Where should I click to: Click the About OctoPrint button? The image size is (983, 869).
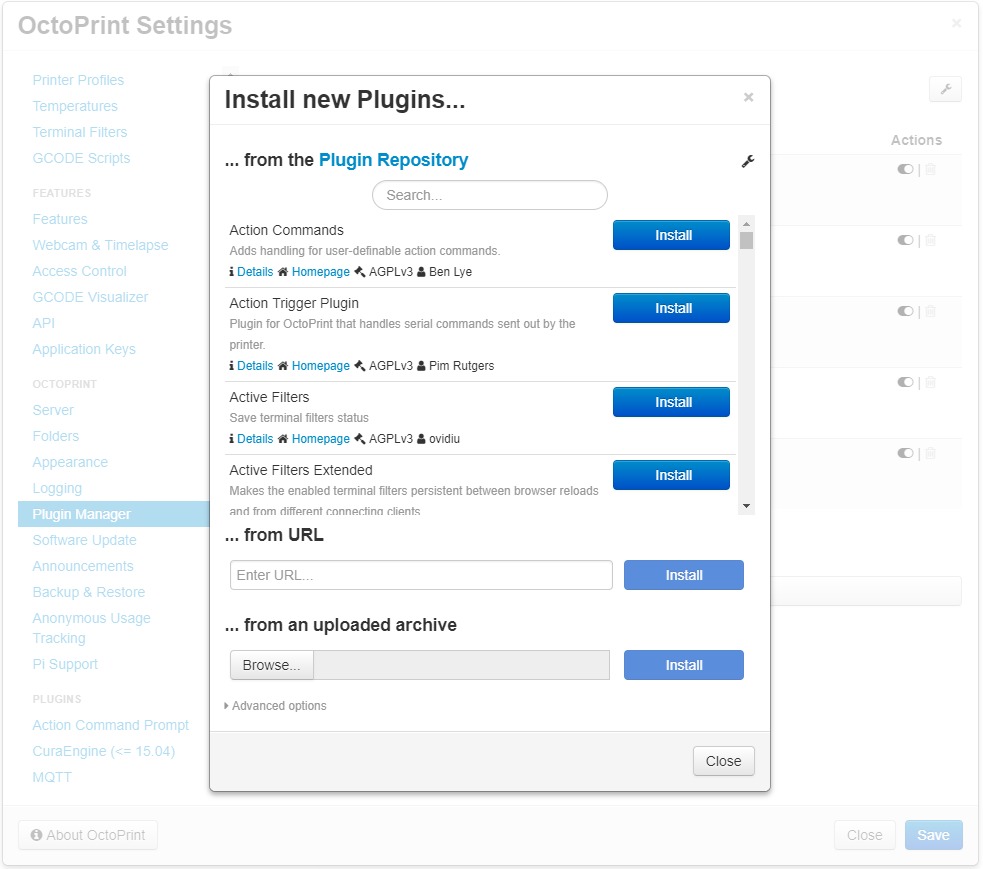pos(88,835)
